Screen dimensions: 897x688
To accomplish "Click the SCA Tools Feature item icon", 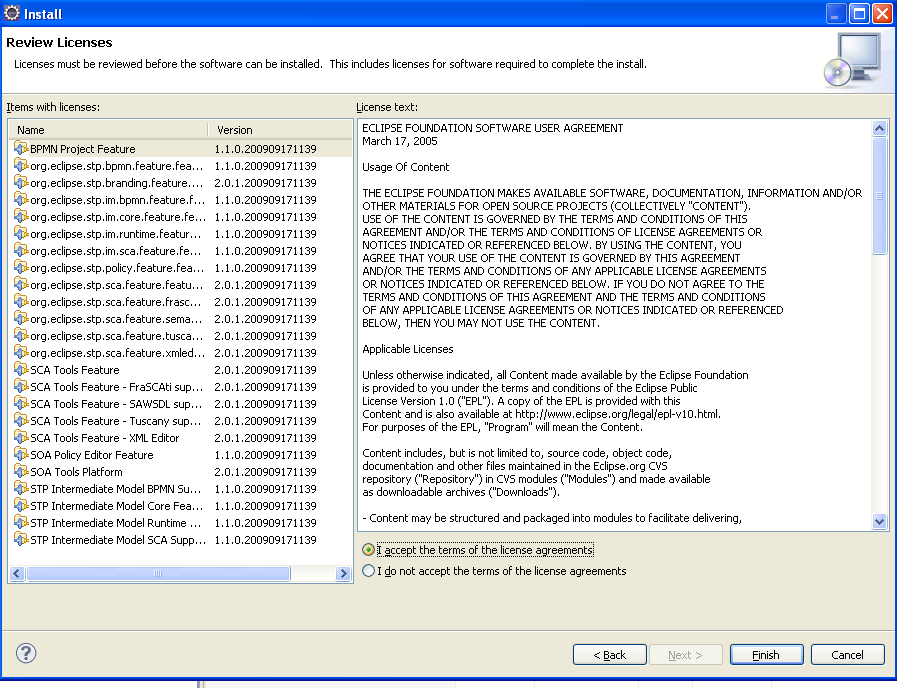I will [21, 370].
